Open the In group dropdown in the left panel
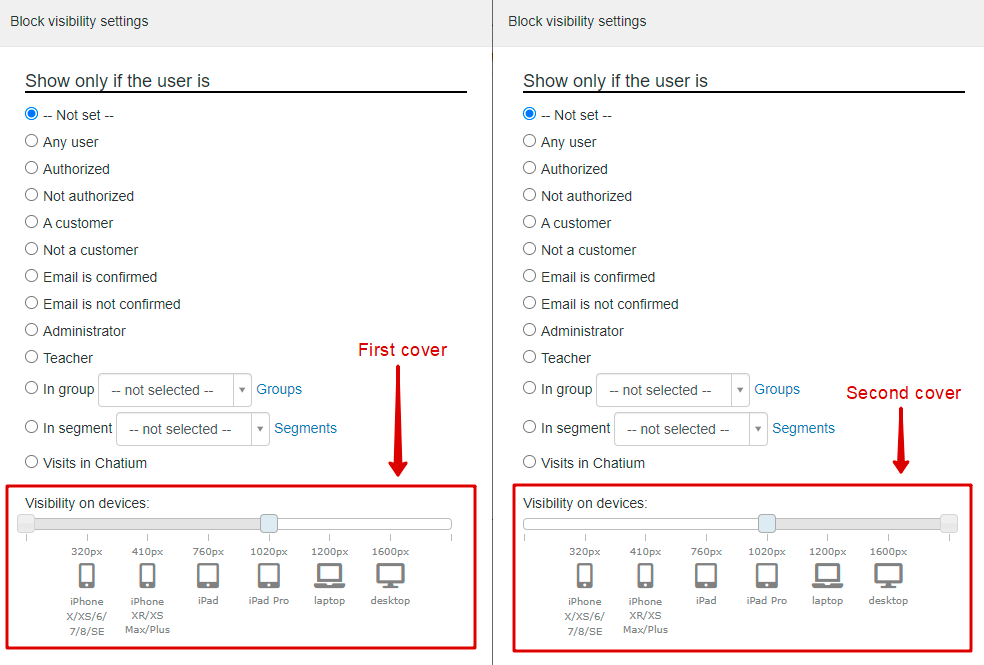The width and height of the screenshot is (984, 665). tap(175, 390)
